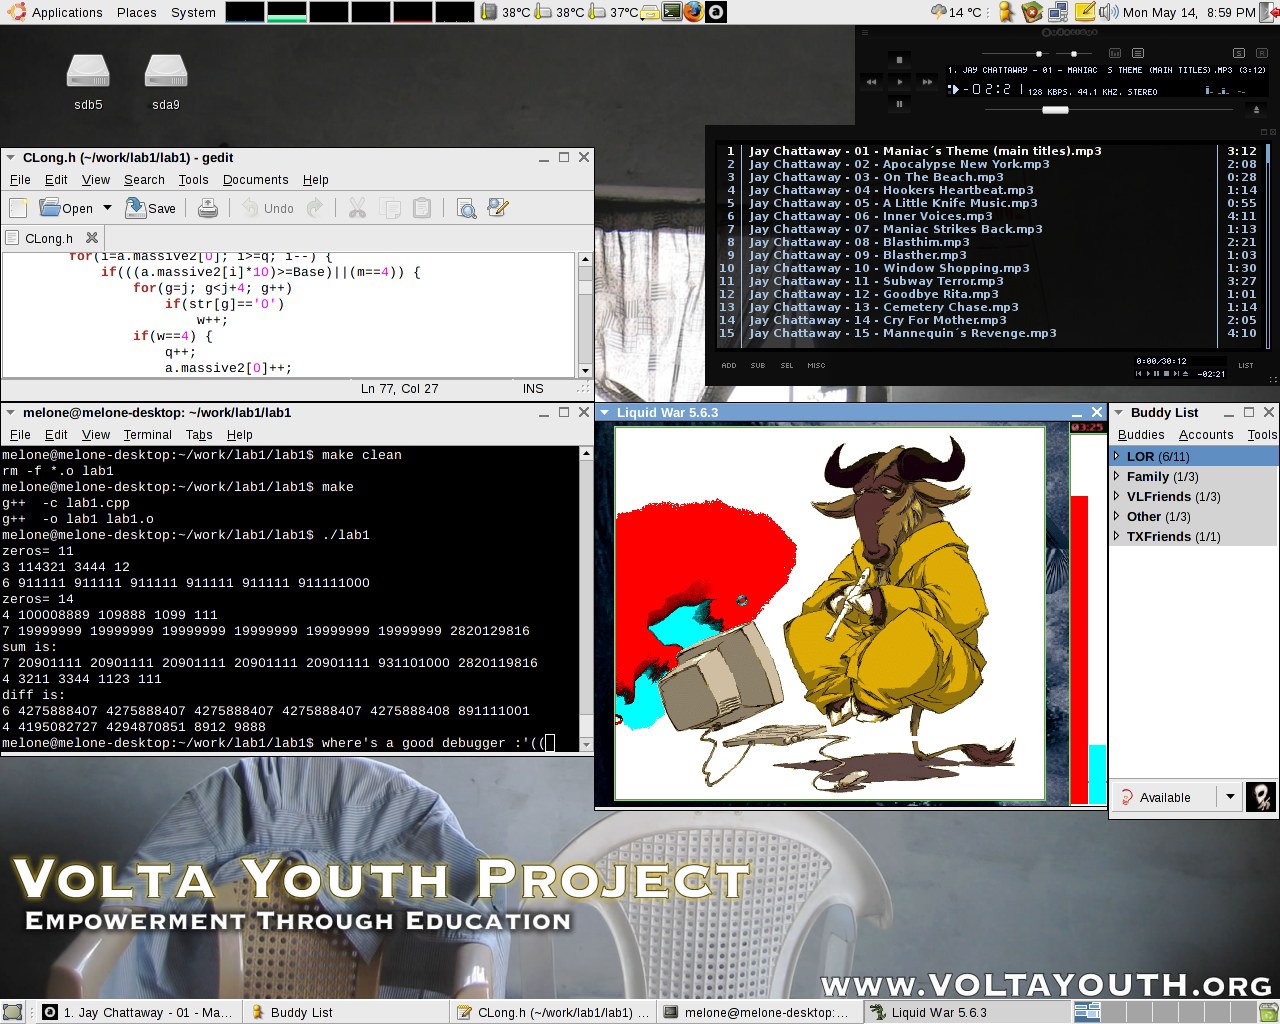
Task: Click the Save icon in gedit
Action: click(x=150, y=208)
